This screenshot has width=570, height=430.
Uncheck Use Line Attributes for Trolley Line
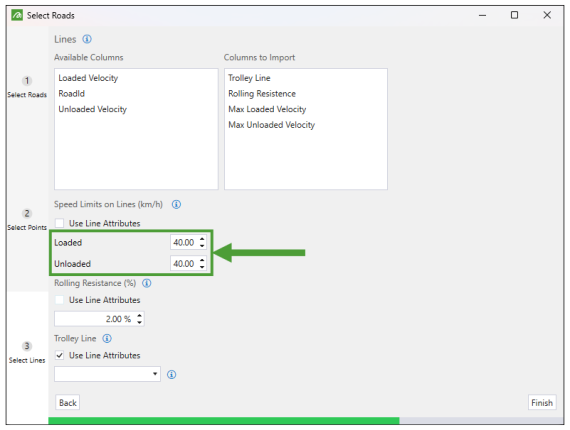(x=60, y=355)
